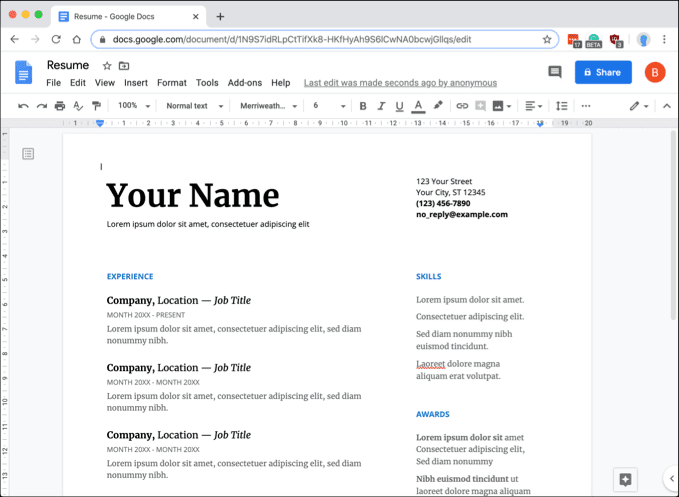Toggle Bold formatting
679x497 pixels.
pyautogui.click(x=363, y=106)
